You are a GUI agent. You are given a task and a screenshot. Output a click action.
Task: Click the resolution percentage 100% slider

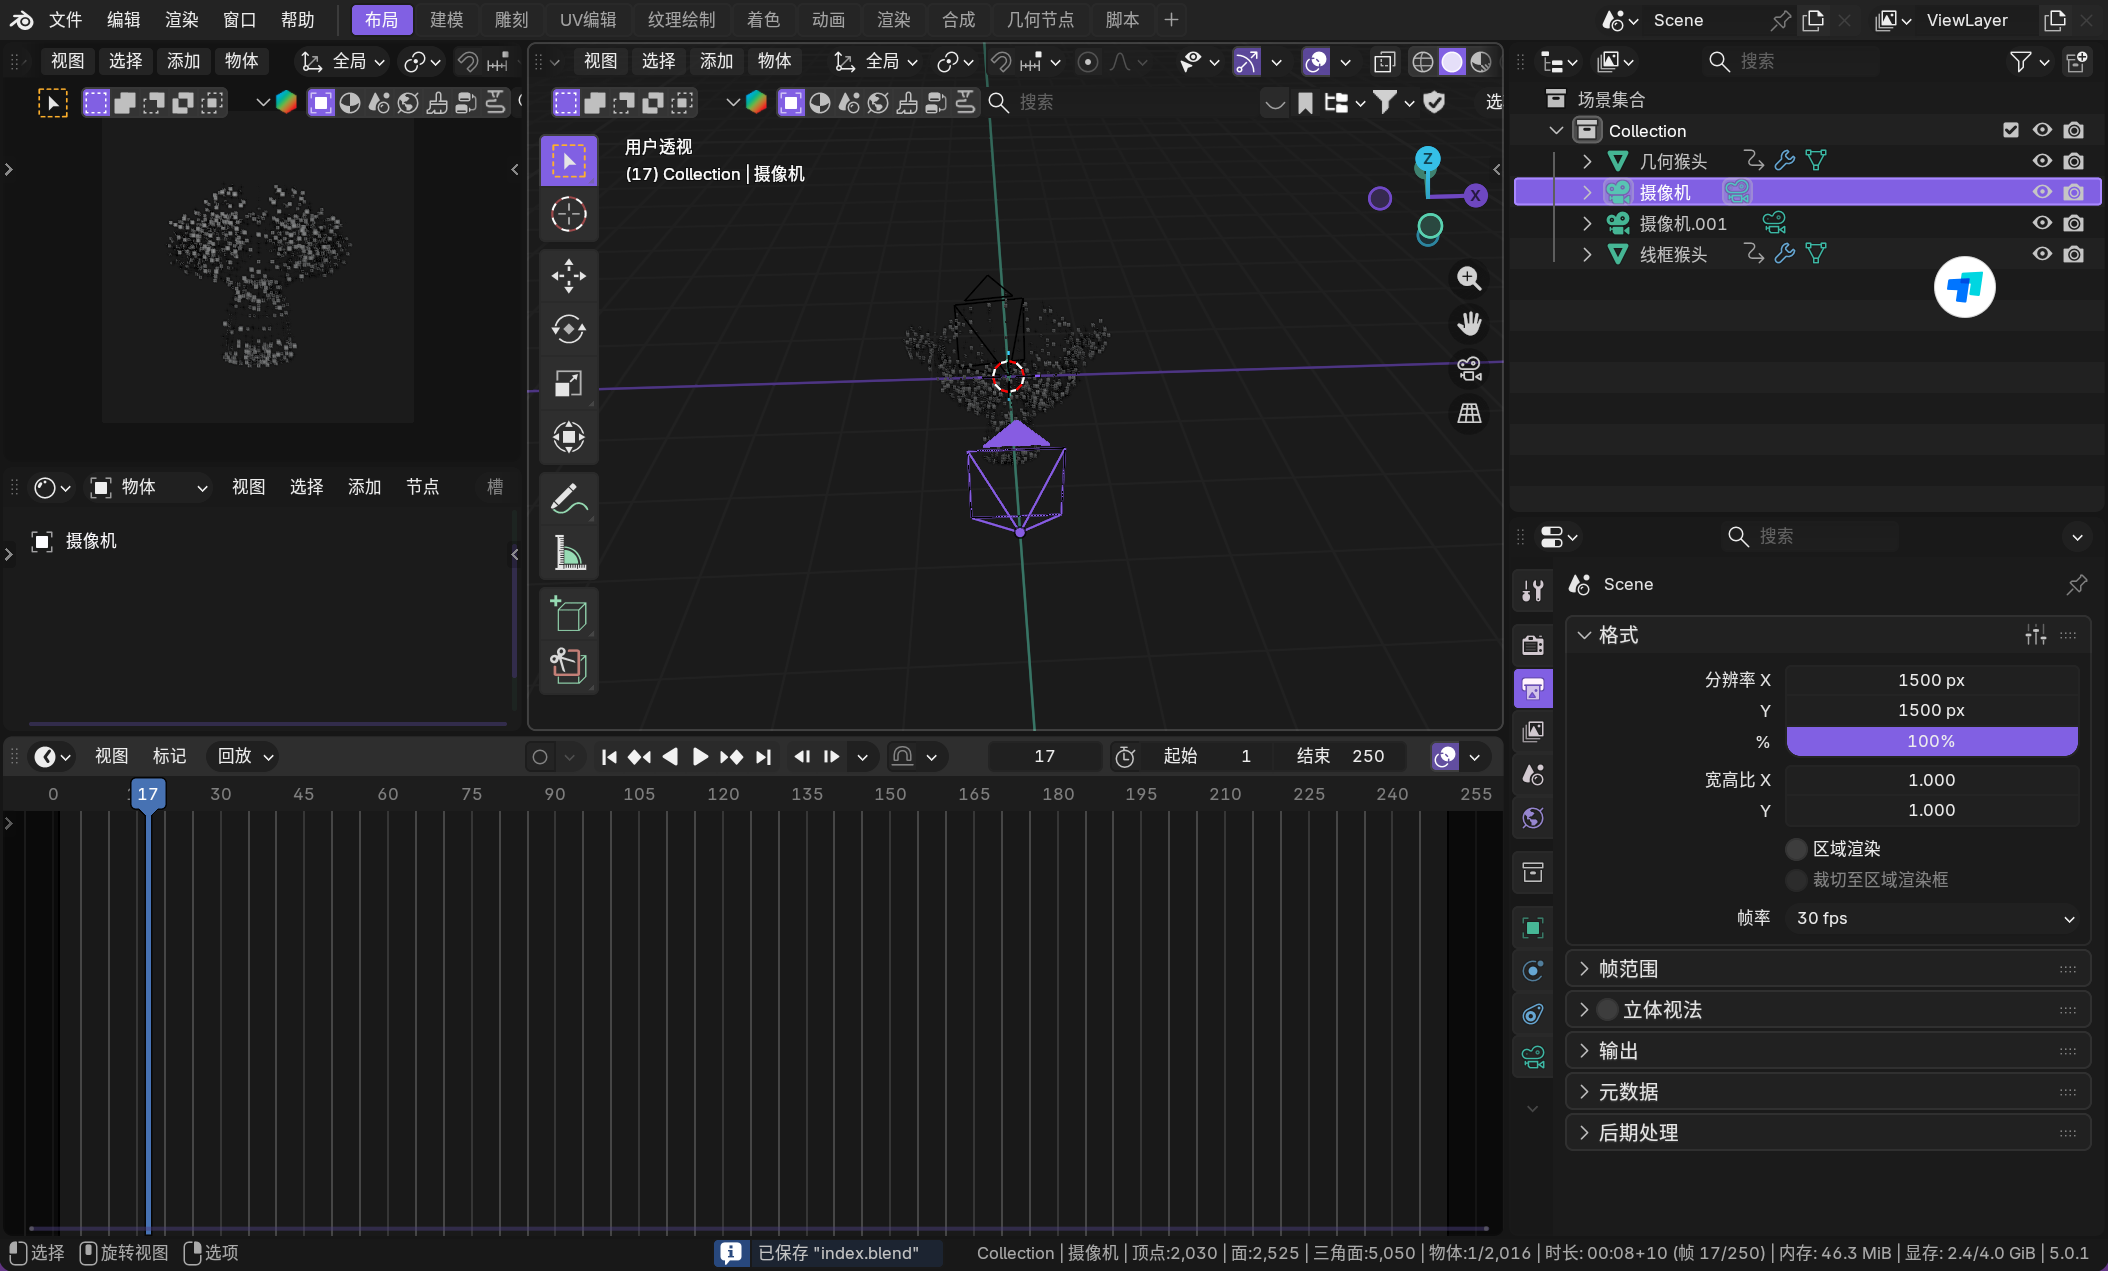(x=1931, y=741)
